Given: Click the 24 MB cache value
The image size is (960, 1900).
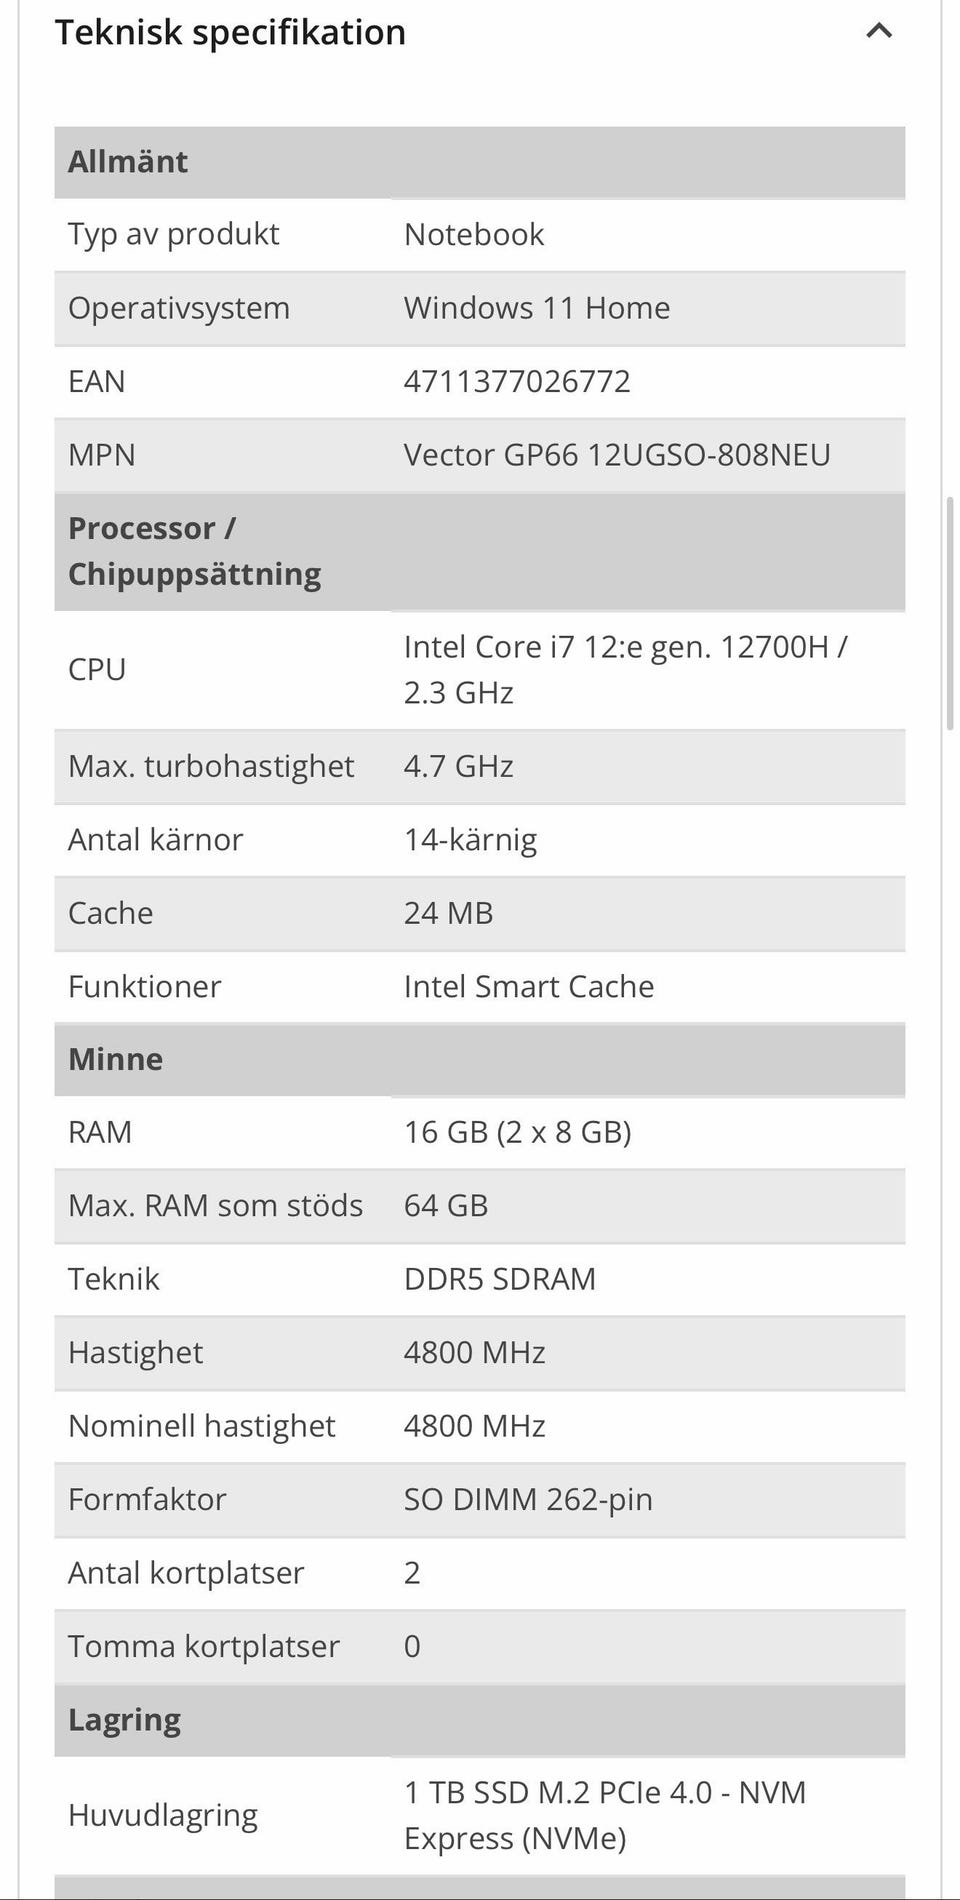Looking at the screenshot, I should click(x=448, y=913).
